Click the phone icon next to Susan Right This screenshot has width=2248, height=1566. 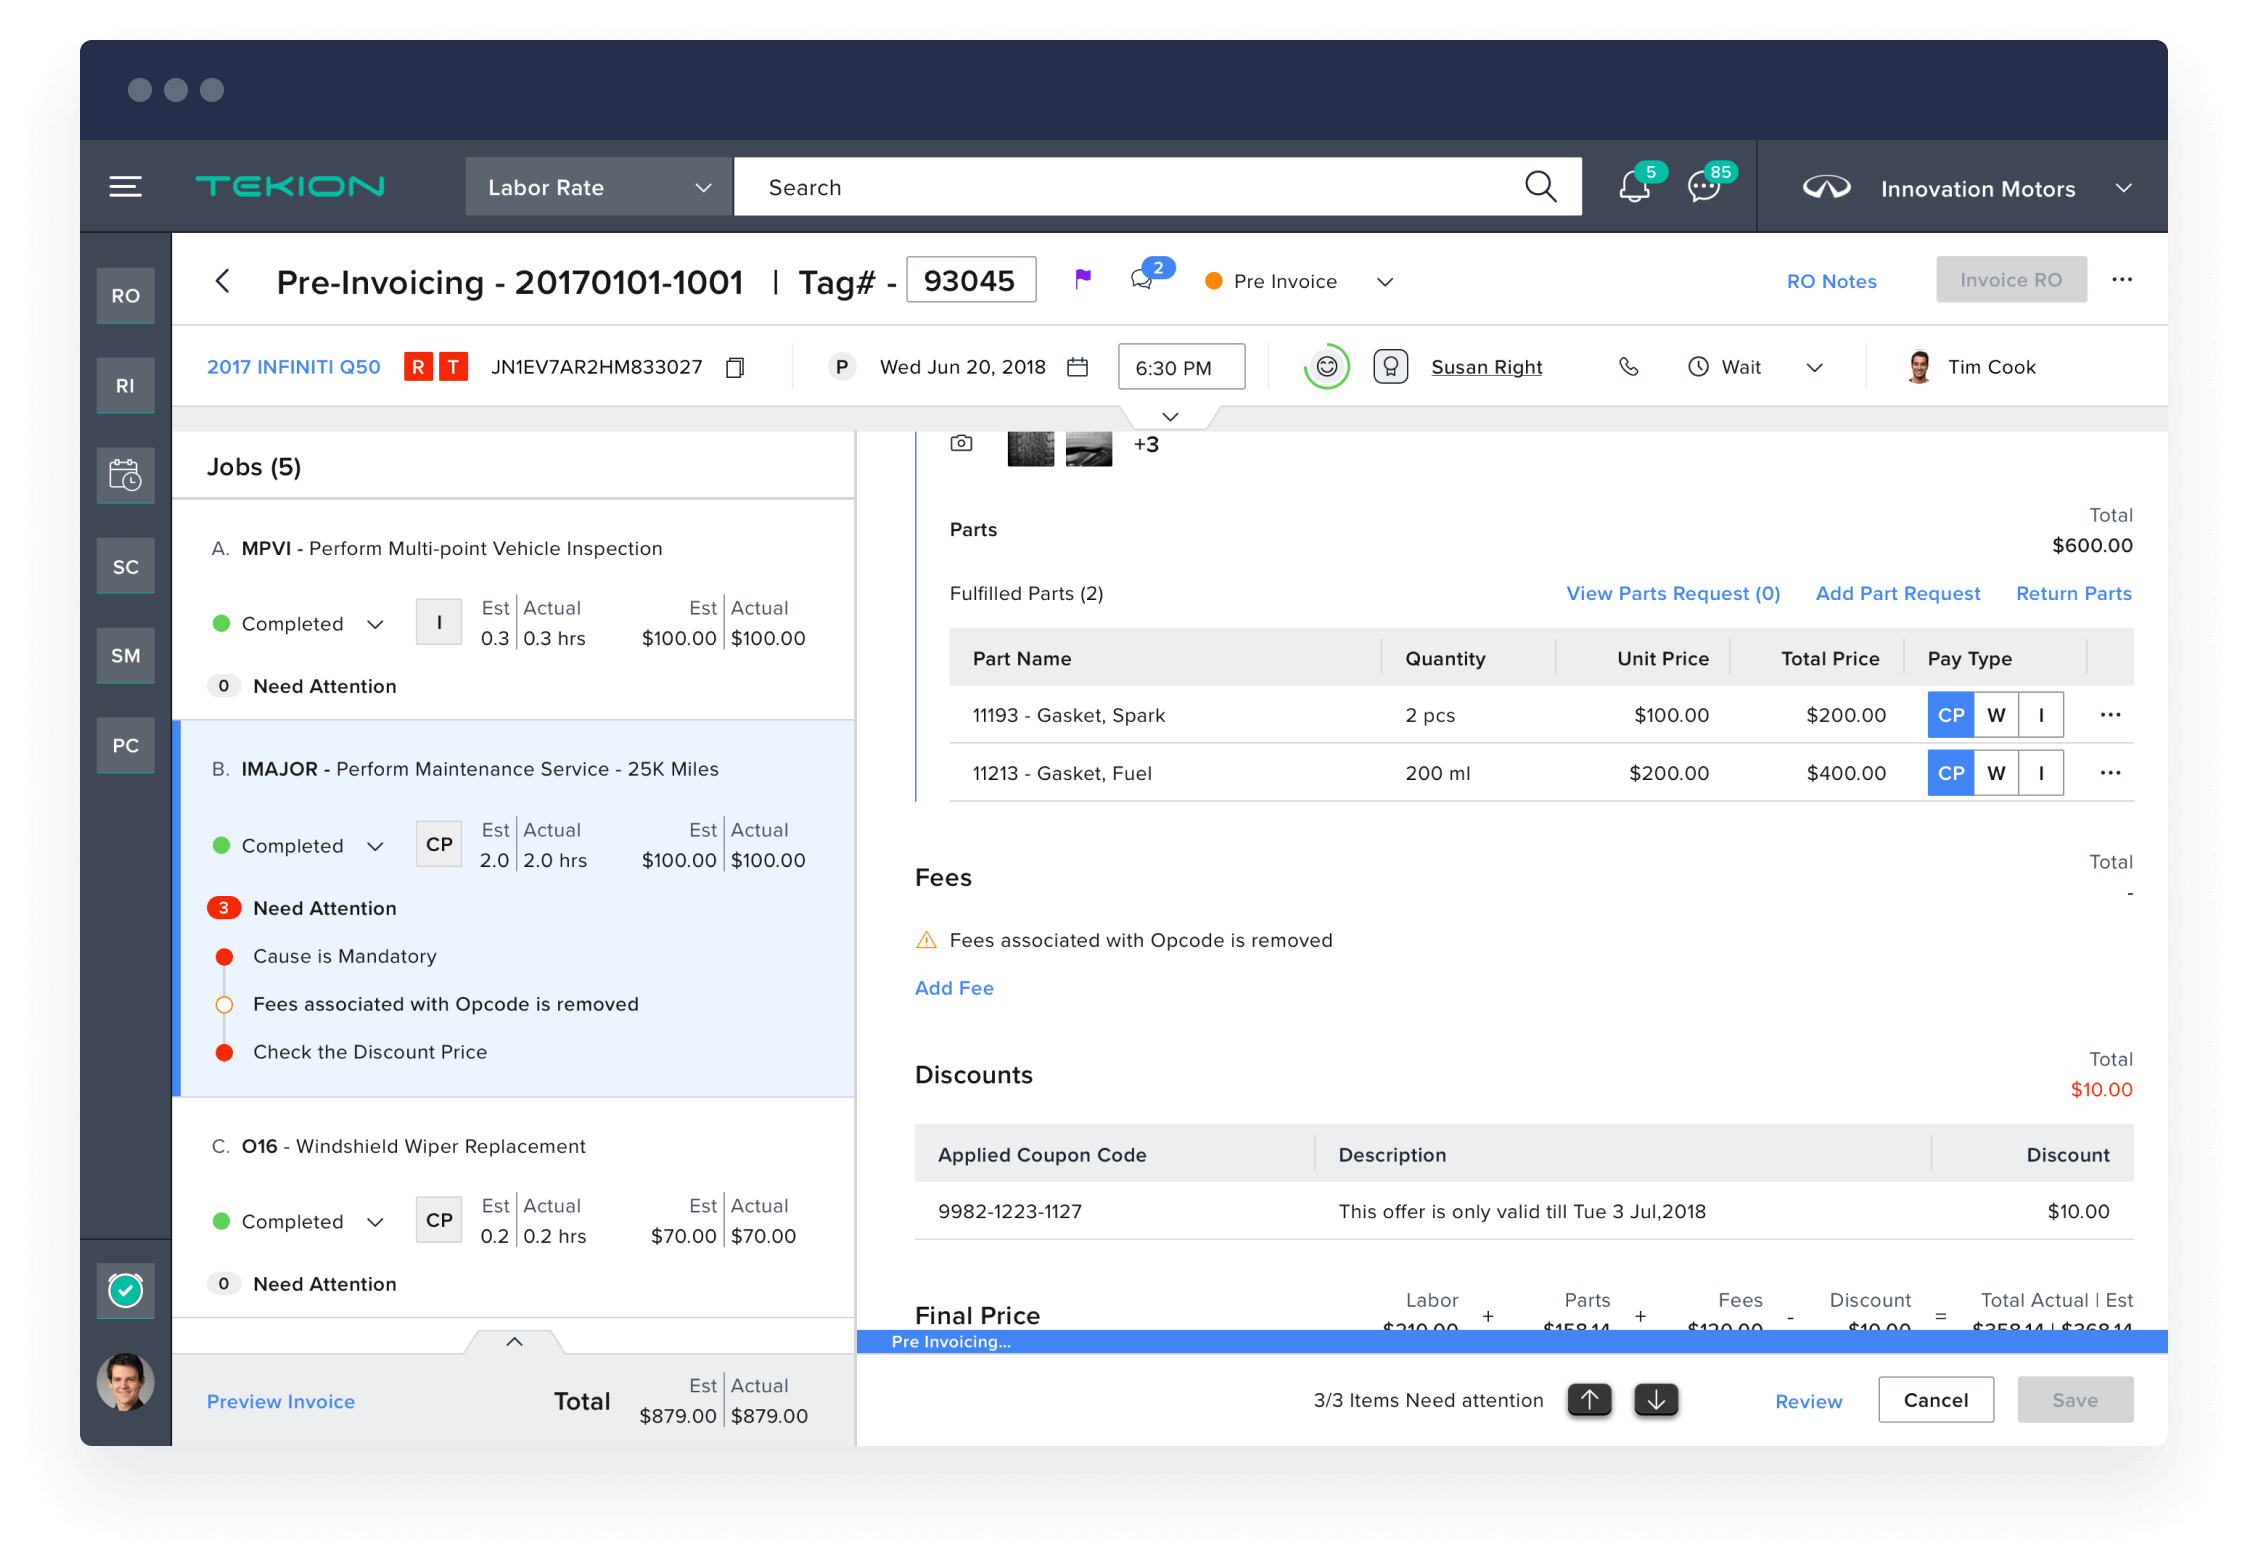pyautogui.click(x=1629, y=367)
